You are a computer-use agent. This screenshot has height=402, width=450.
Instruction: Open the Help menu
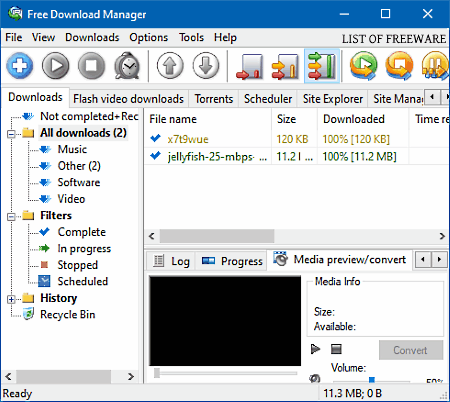coord(225,37)
